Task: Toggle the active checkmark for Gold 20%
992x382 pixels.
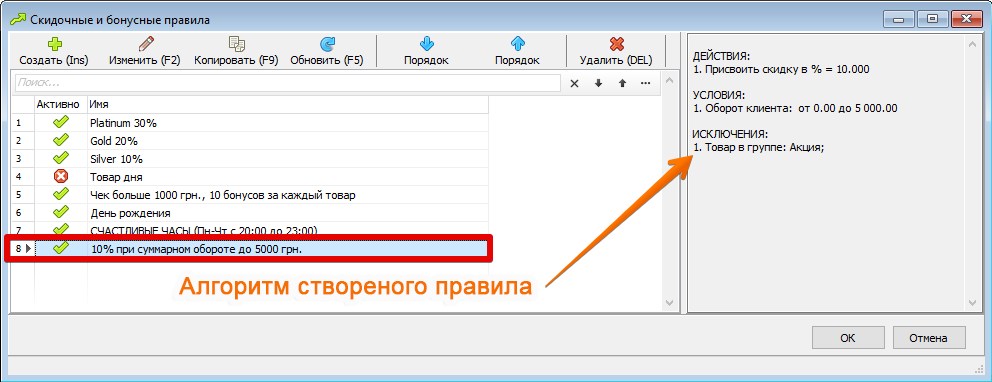Action: pos(61,140)
